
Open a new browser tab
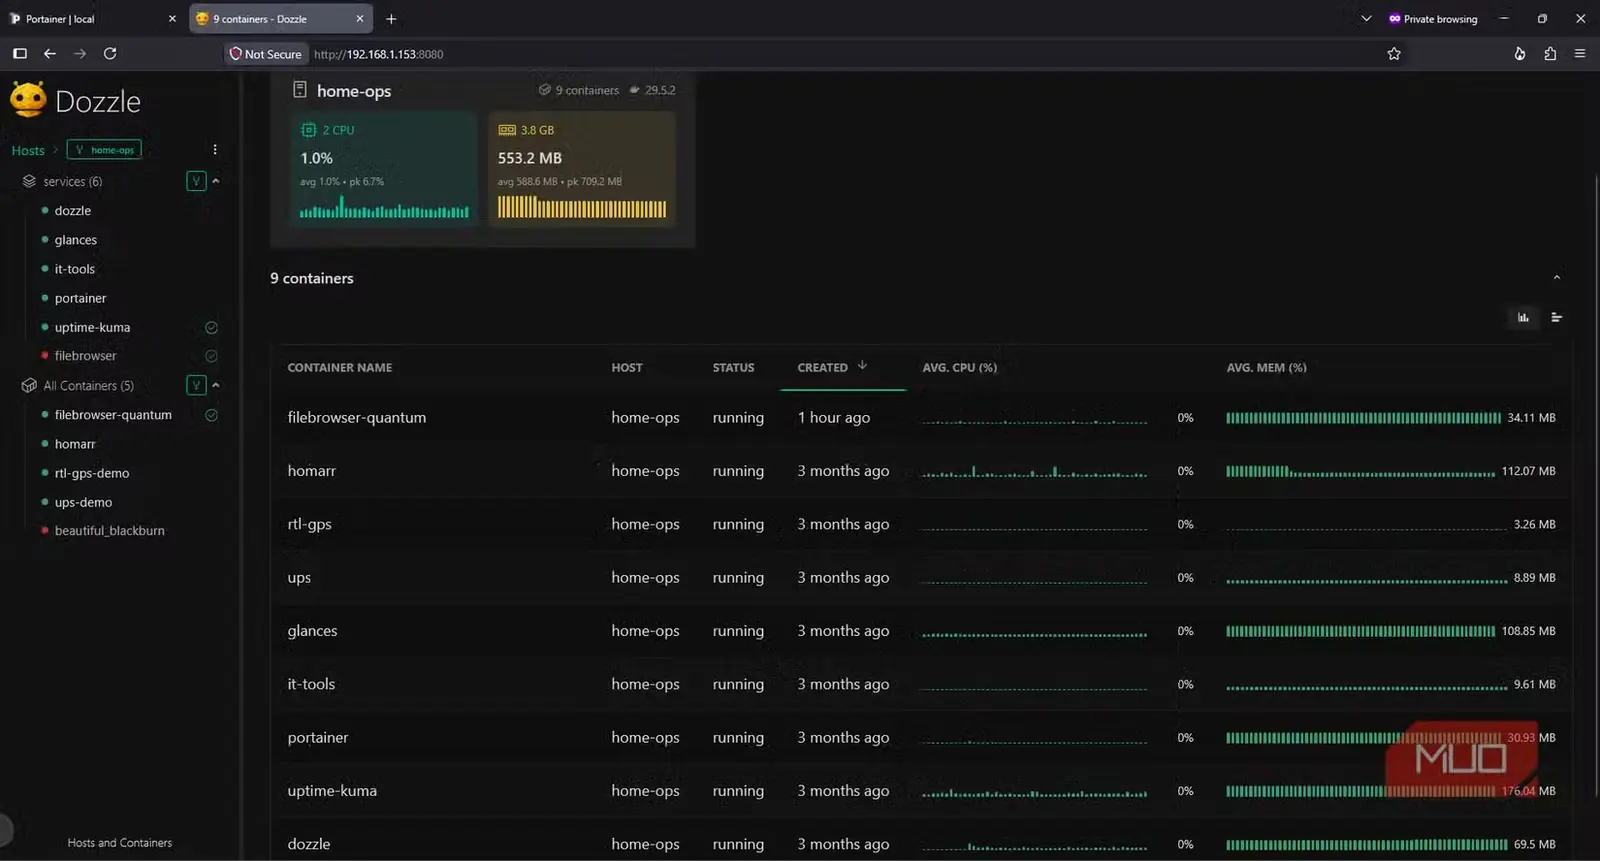[x=391, y=19]
